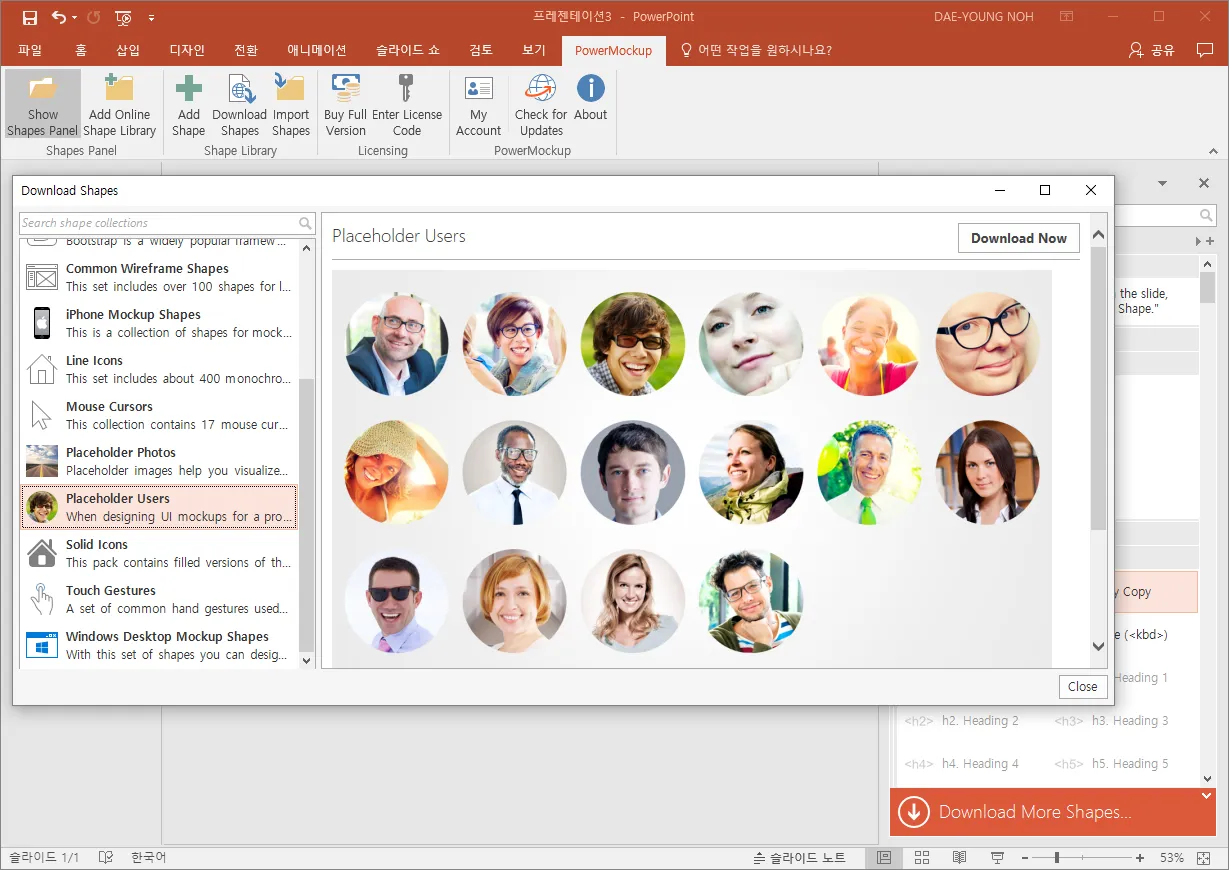
Task: Open the shapes panel options dropdown arrow
Action: tap(1162, 184)
